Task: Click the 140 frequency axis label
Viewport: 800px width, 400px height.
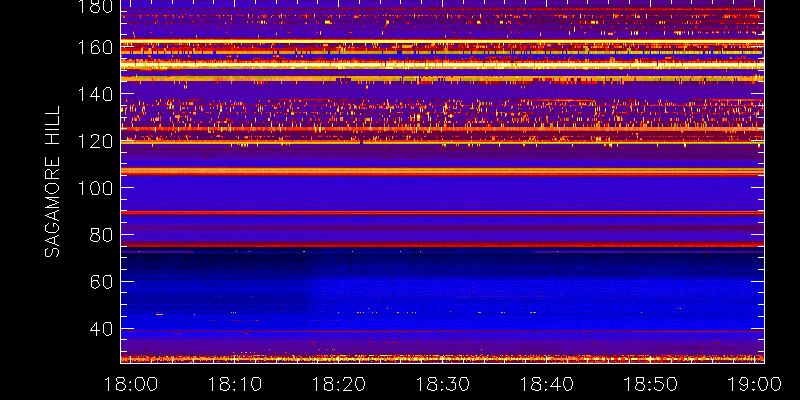Action: tap(95, 94)
